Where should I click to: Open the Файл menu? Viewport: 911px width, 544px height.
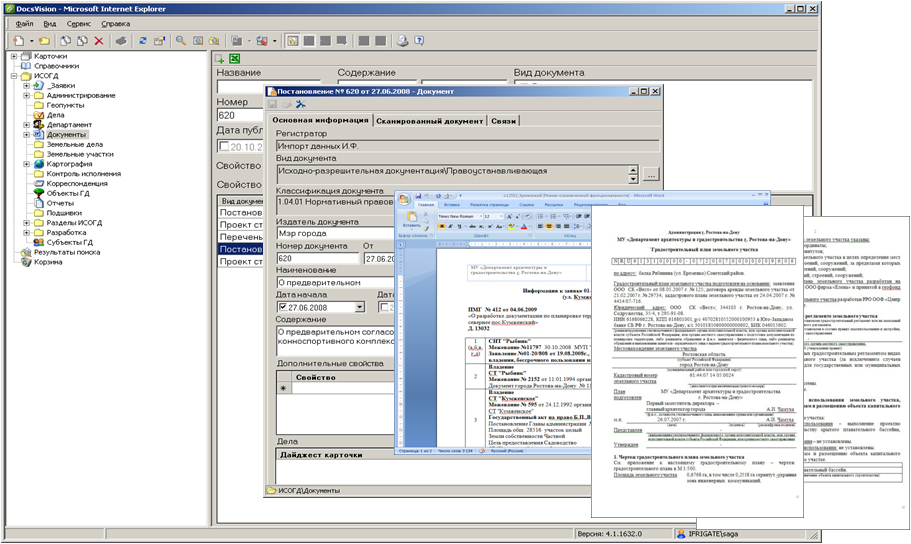point(24,24)
